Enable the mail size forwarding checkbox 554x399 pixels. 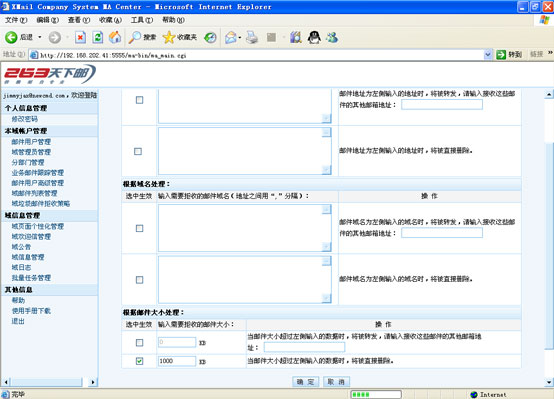(140, 342)
